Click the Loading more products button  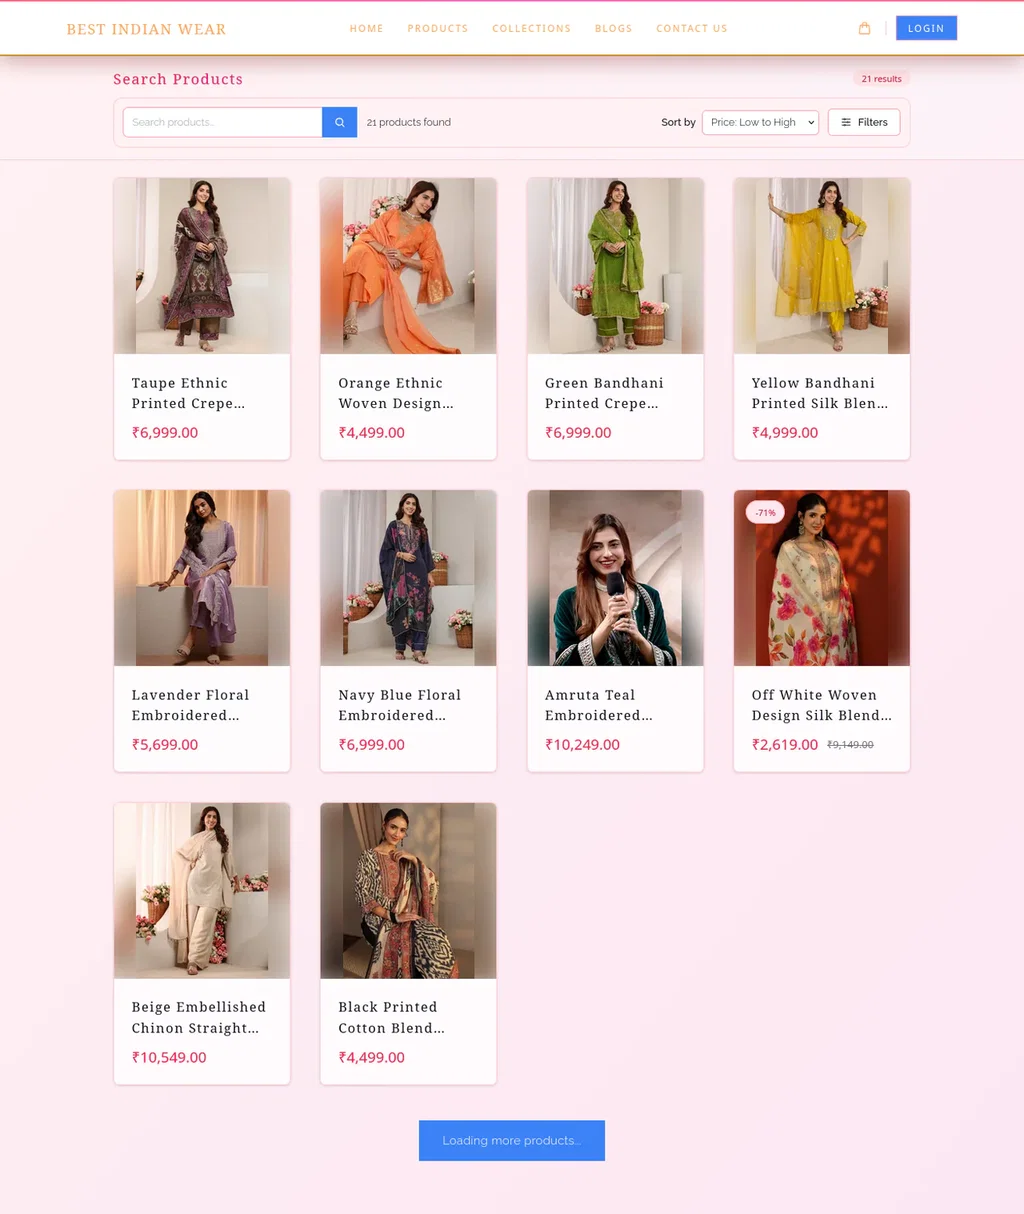[512, 1140]
